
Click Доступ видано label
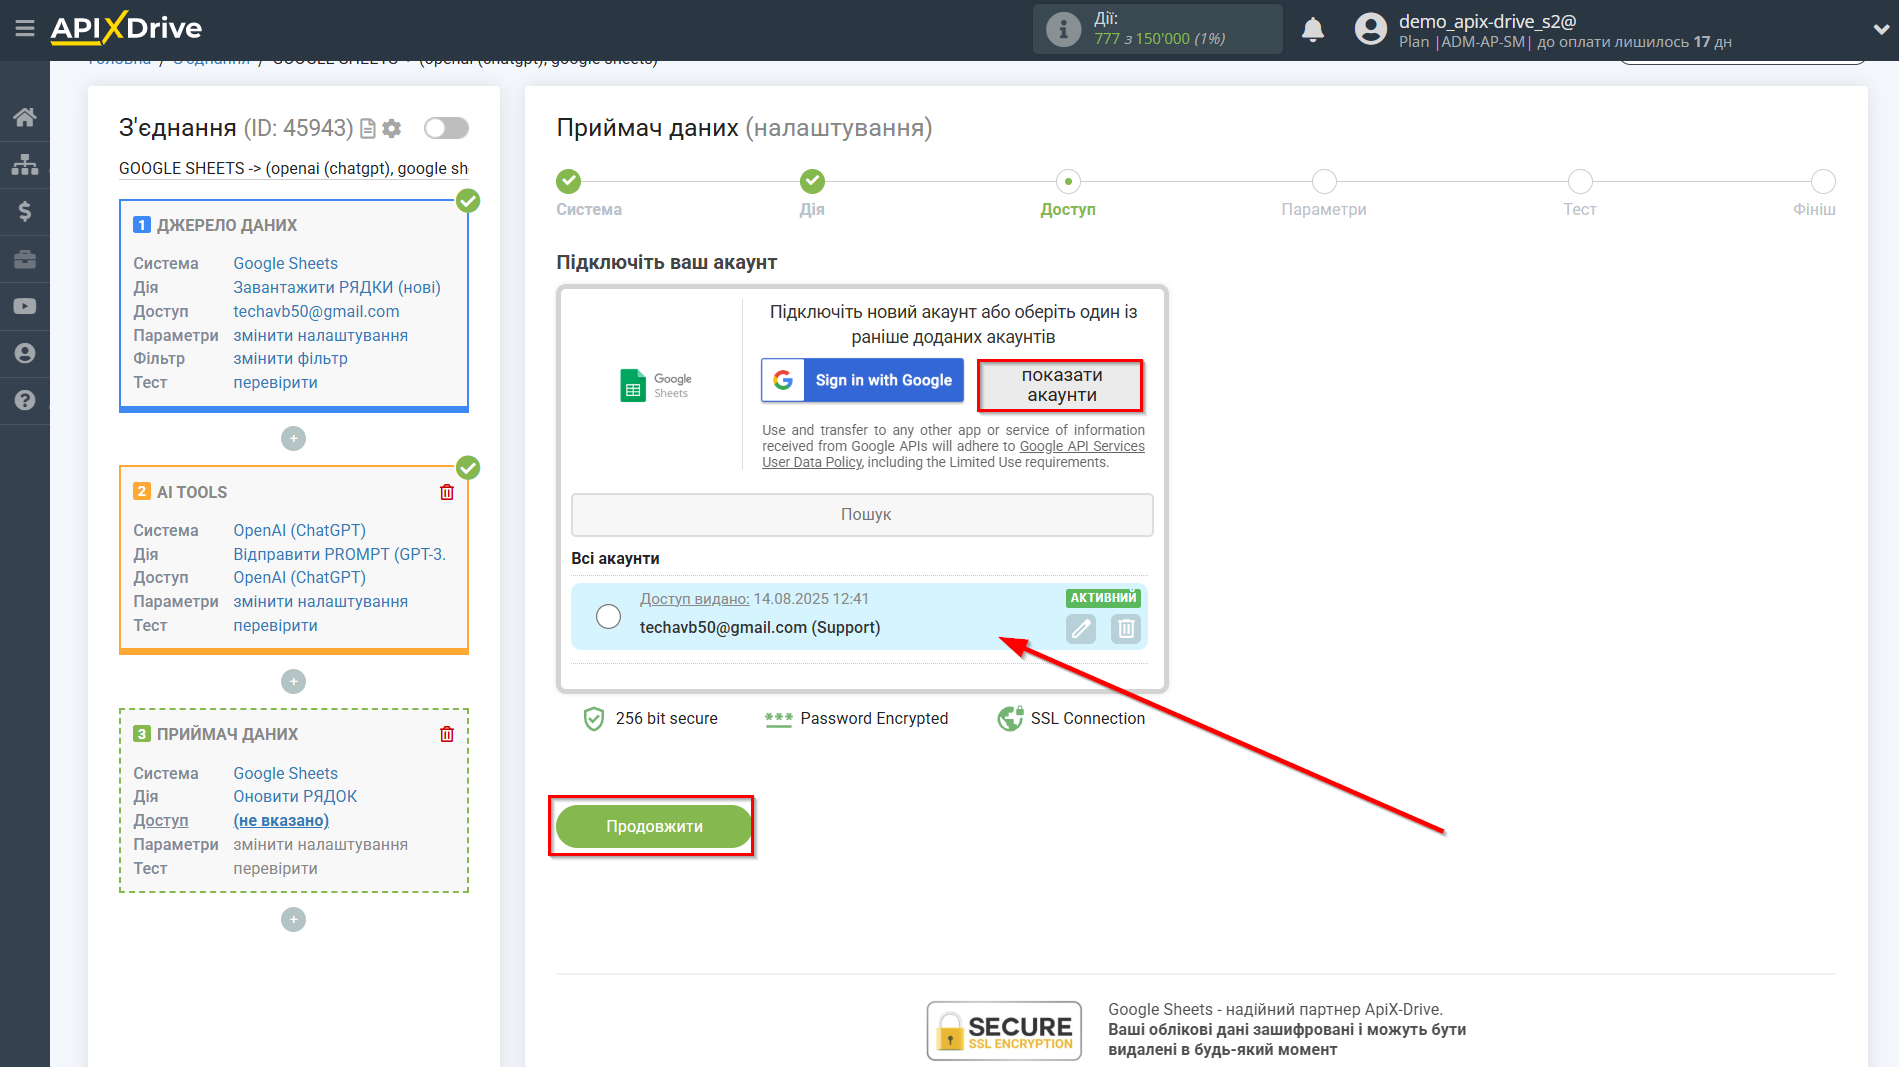click(x=694, y=598)
